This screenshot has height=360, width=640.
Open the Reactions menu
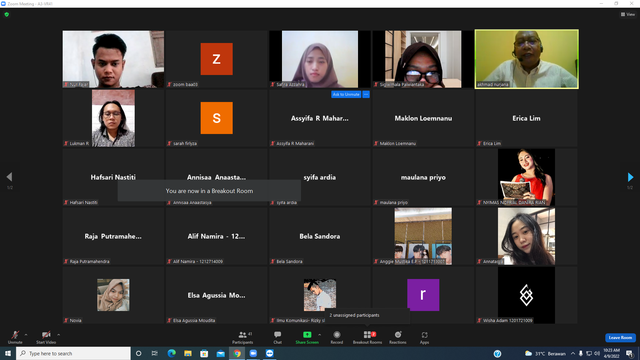pos(398,337)
